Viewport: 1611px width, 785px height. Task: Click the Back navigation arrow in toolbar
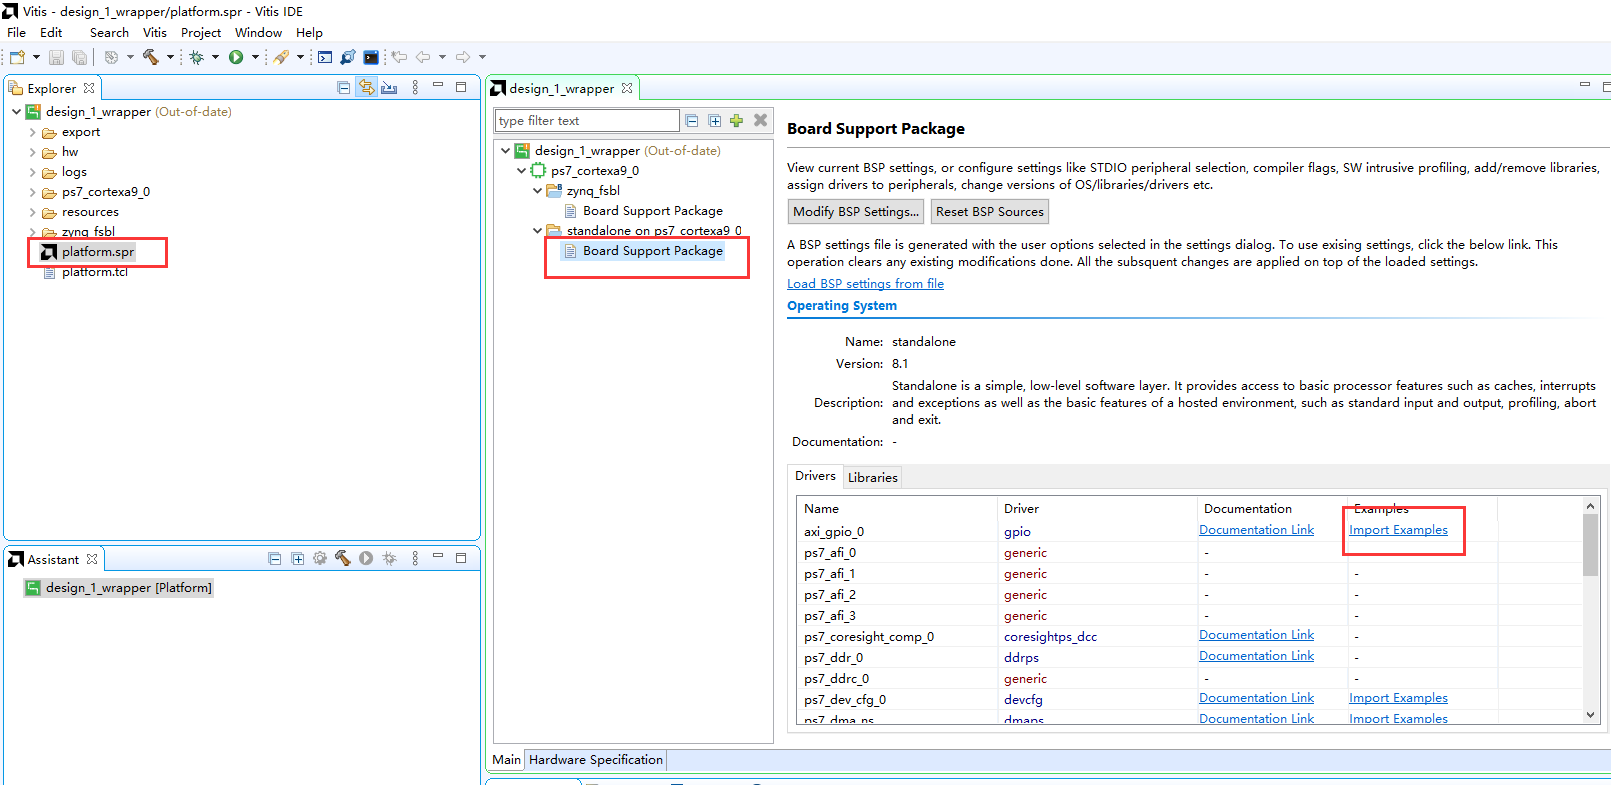coord(423,57)
